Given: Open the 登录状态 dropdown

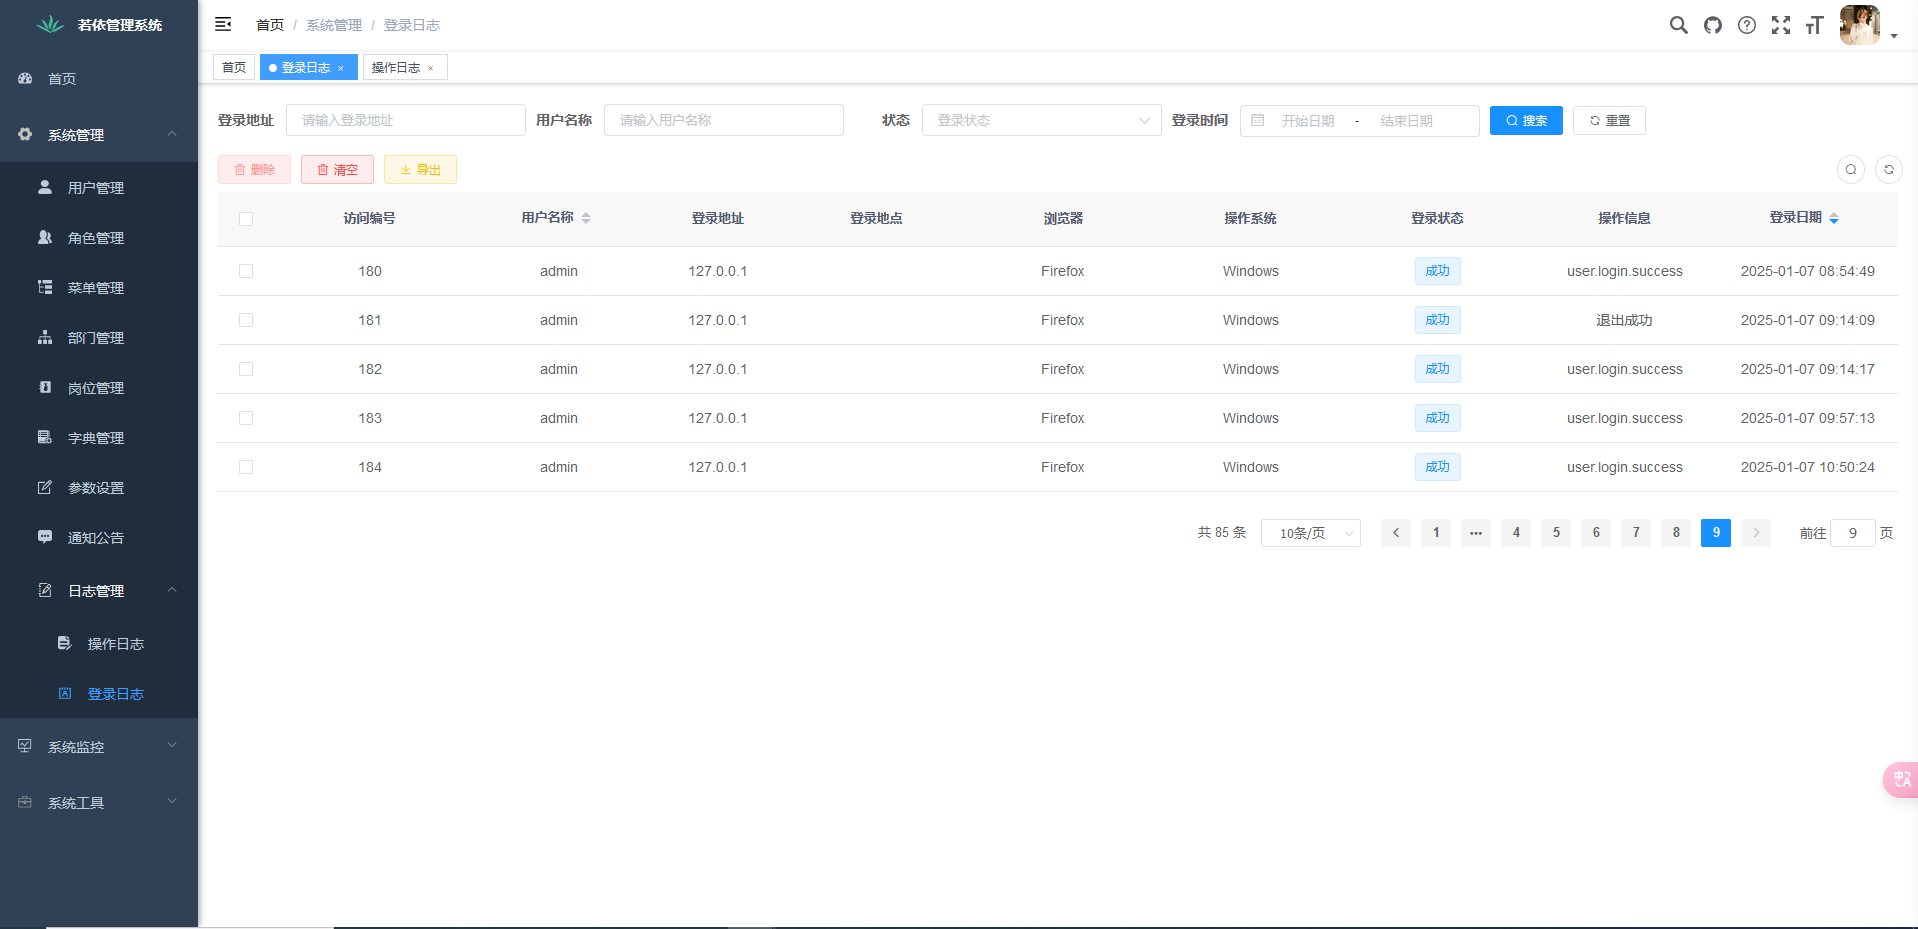Looking at the screenshot, I should tap(1041, 120).
